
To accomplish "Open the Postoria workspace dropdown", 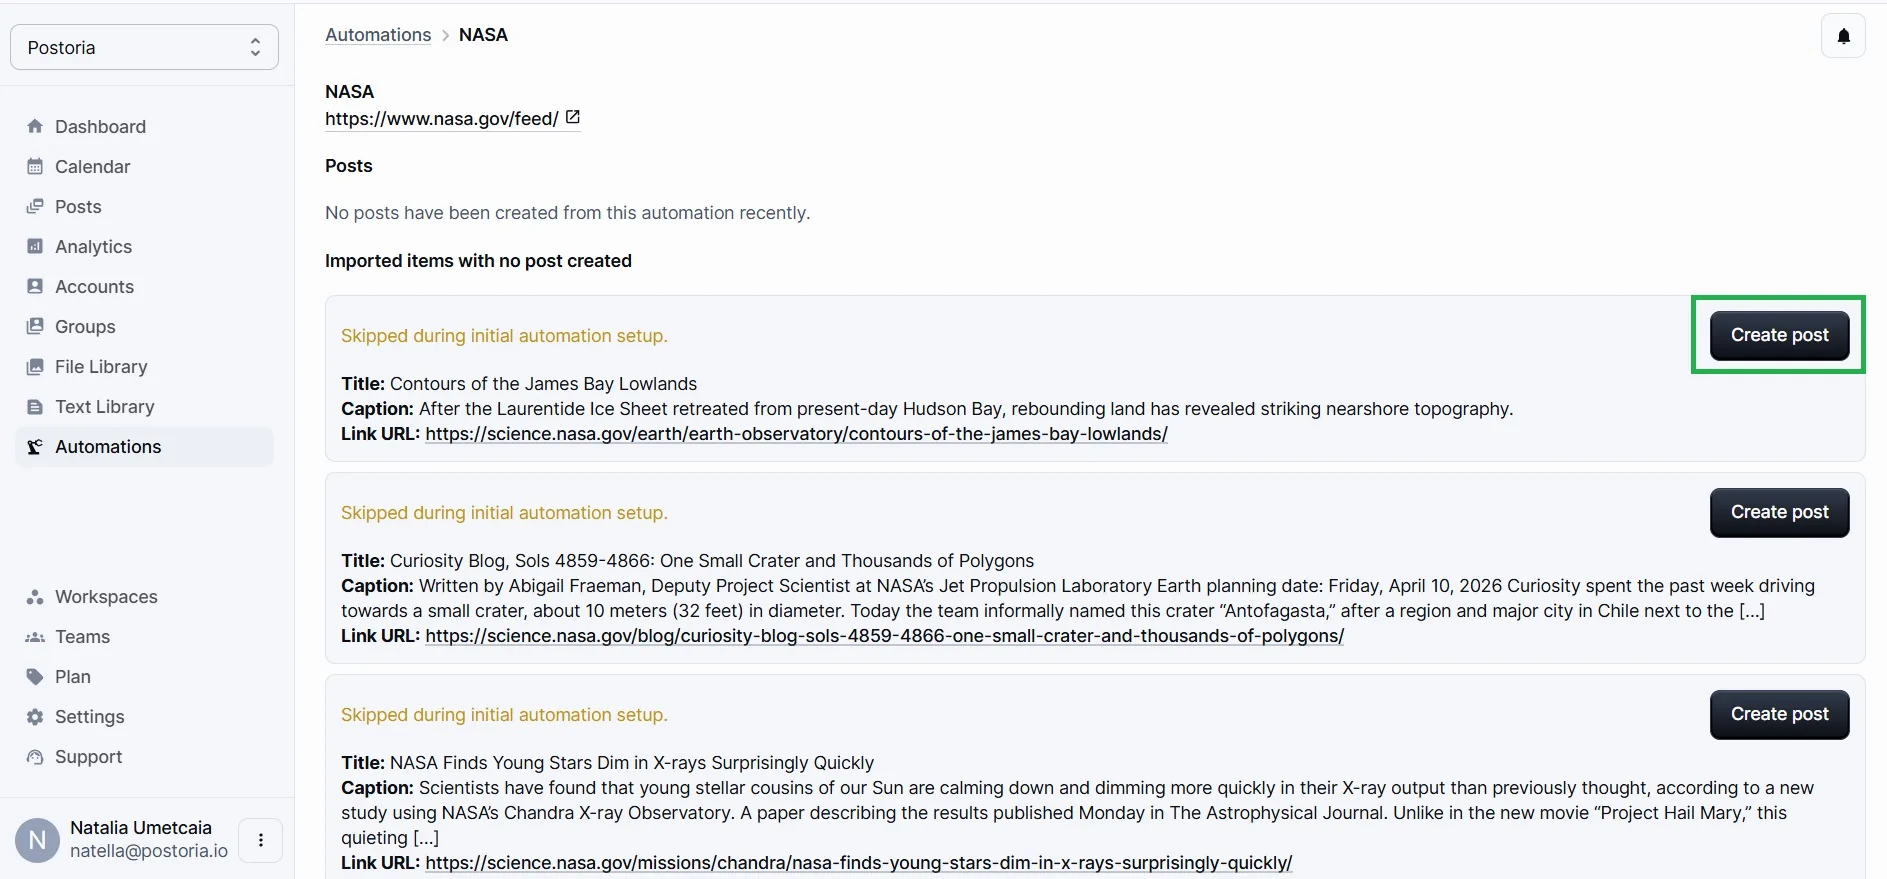I will pos(144,47).
